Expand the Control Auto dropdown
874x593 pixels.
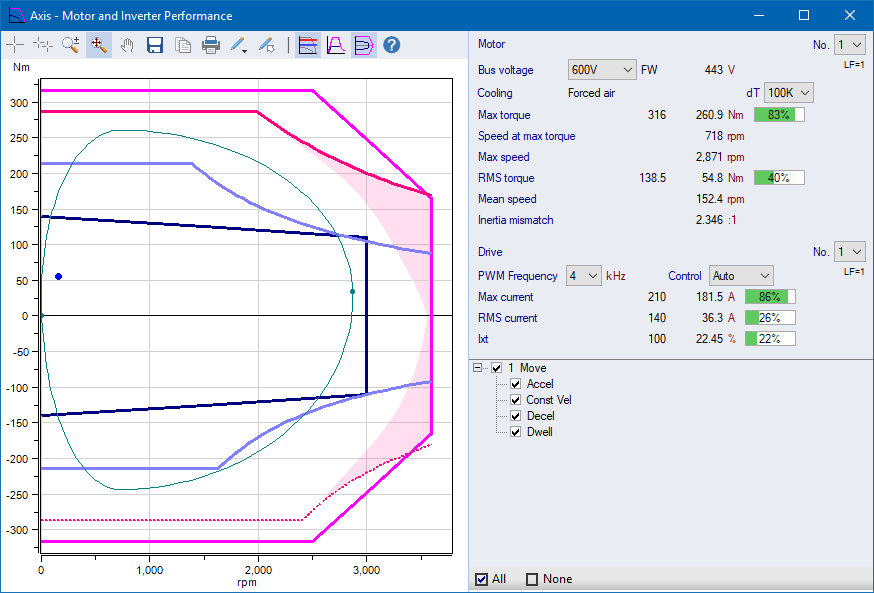(741, 275)
